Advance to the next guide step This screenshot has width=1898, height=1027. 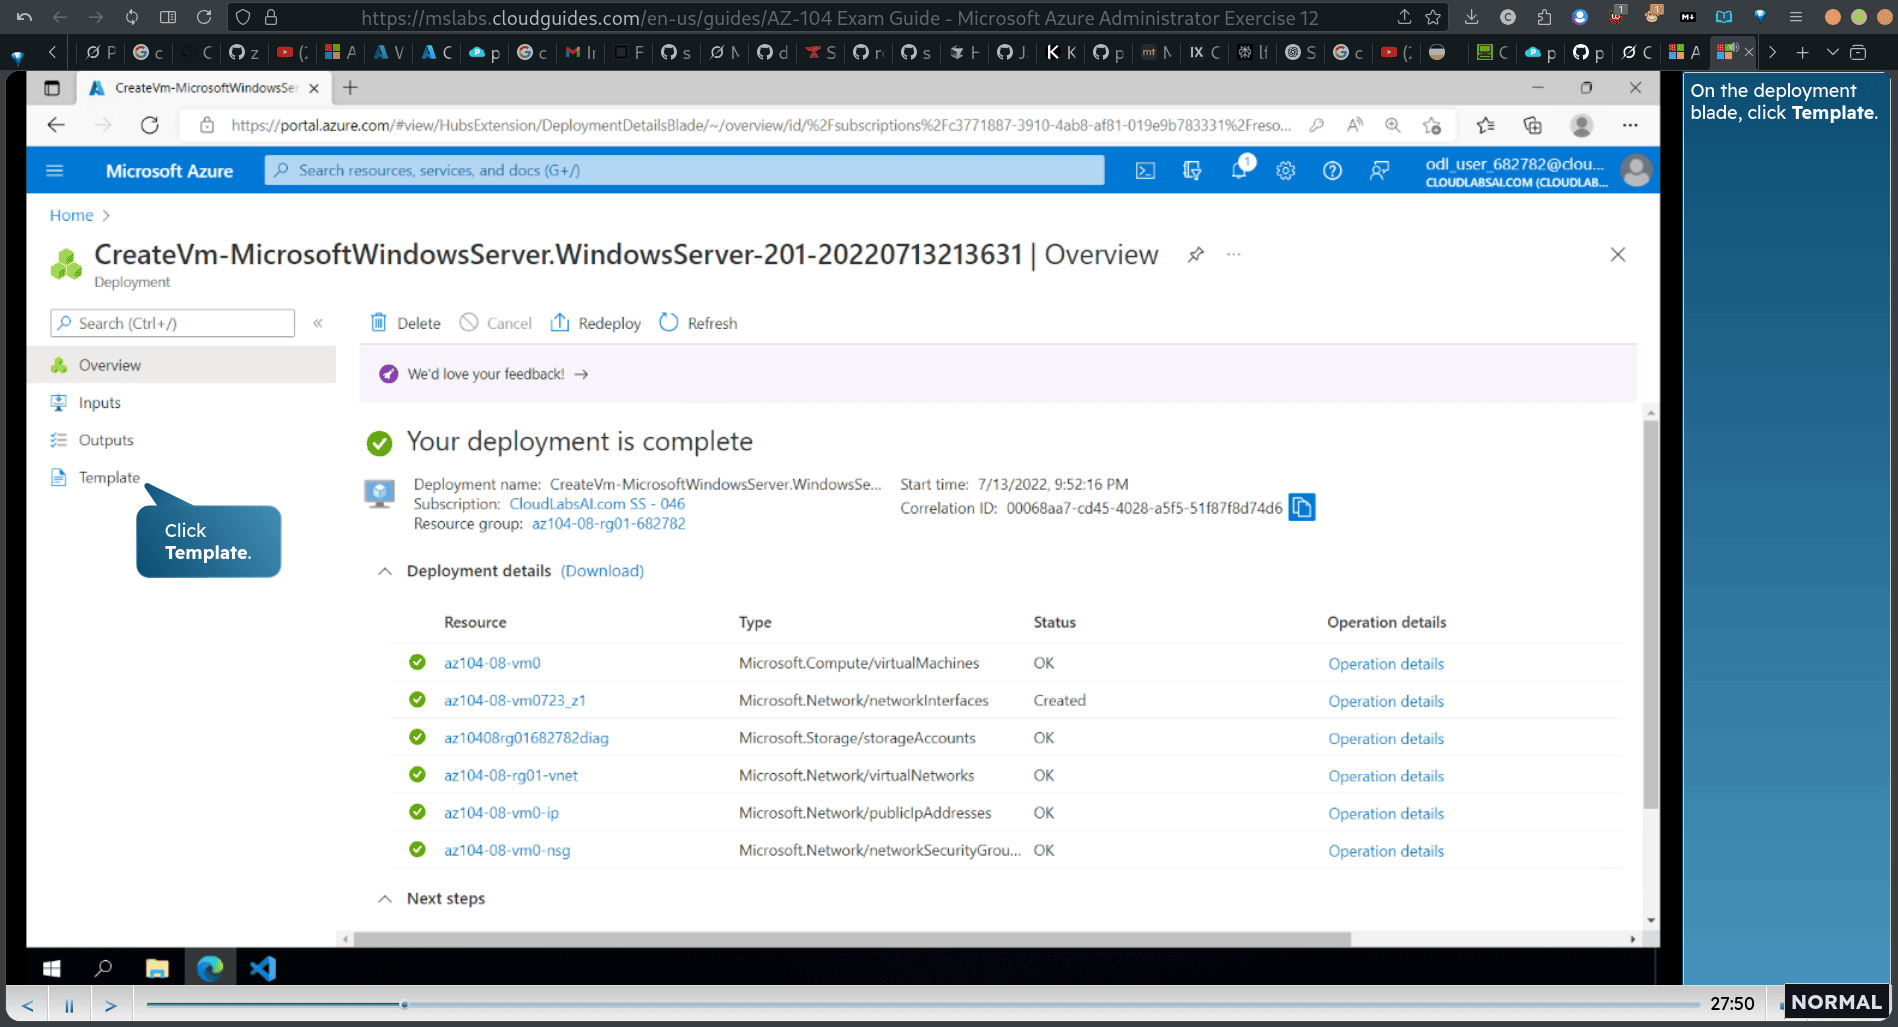point(111,1005)
